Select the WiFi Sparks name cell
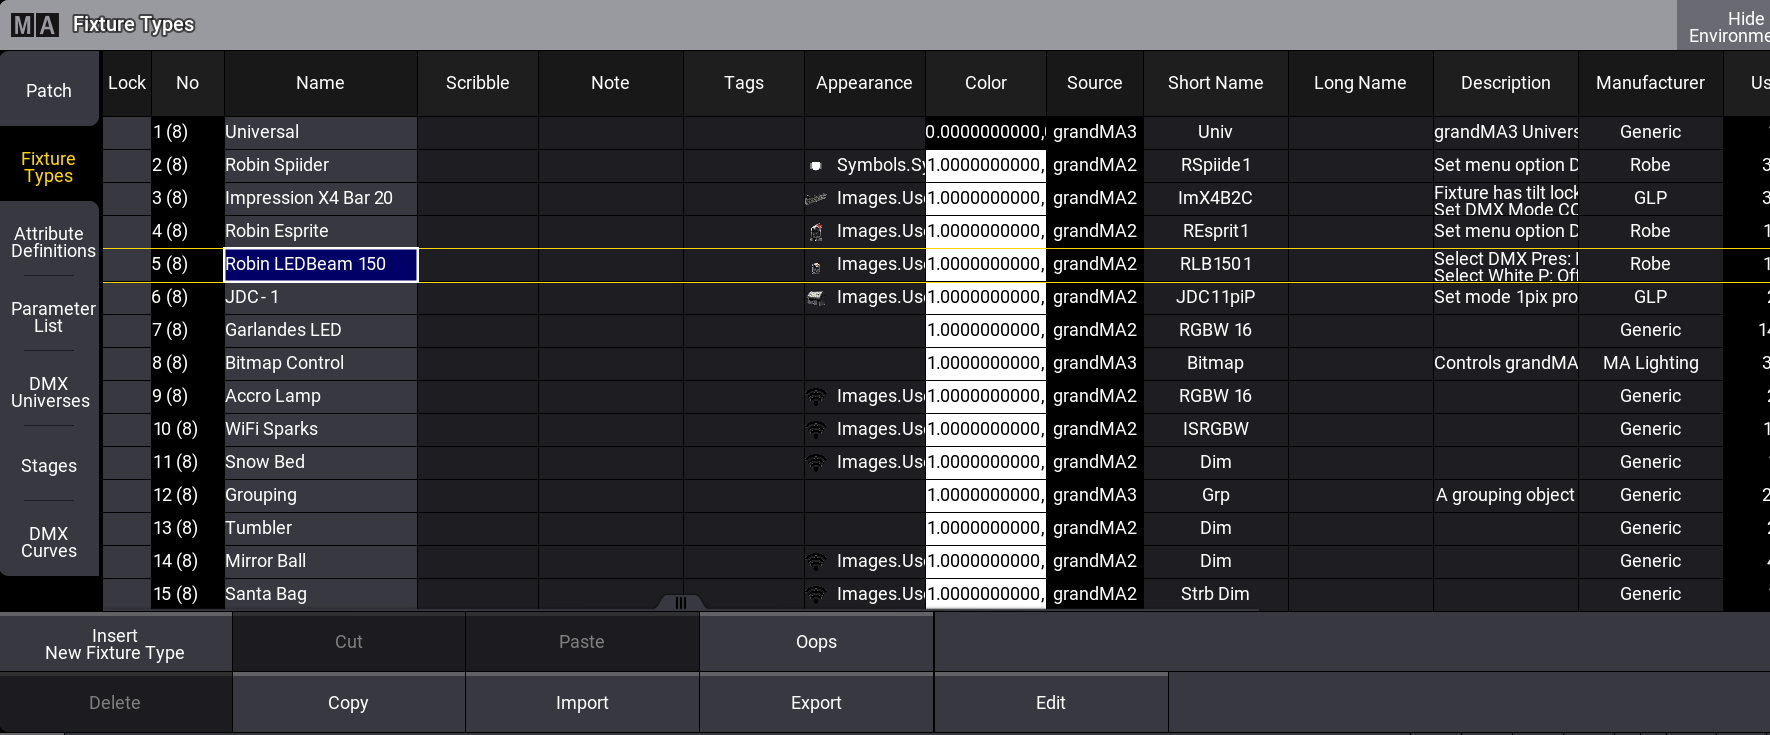 (320, 429)
